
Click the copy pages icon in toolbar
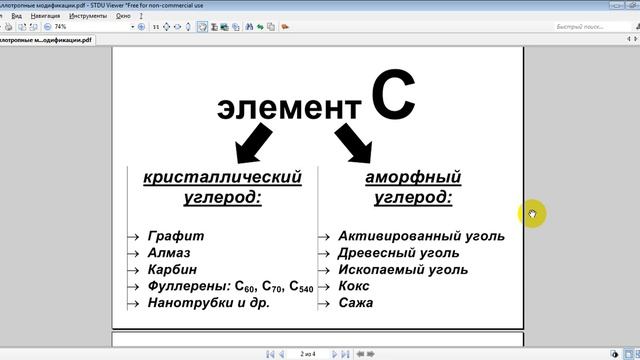[x=271, y=27]
